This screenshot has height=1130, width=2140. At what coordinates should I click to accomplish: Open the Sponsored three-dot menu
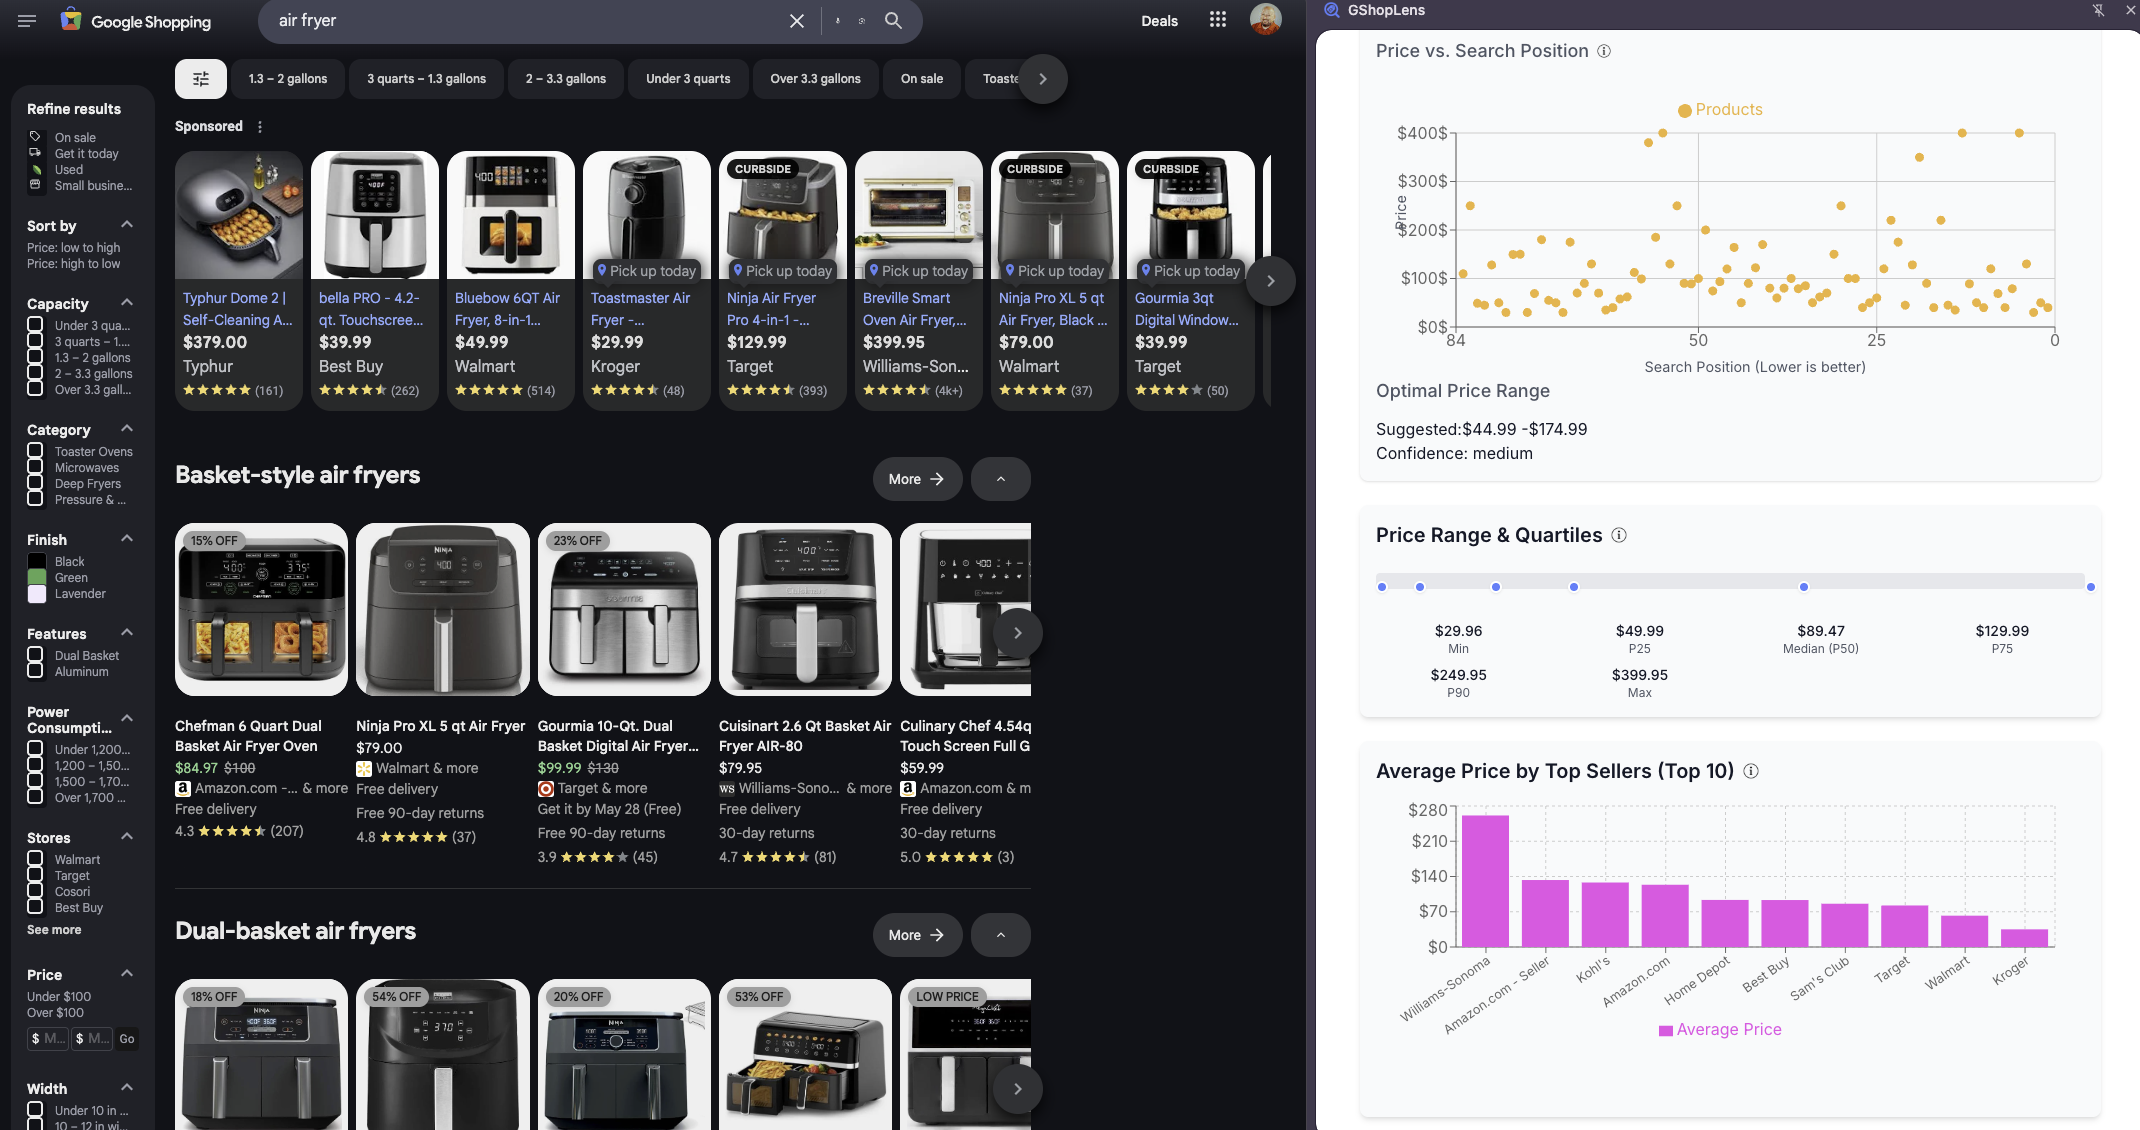point(260,127)
